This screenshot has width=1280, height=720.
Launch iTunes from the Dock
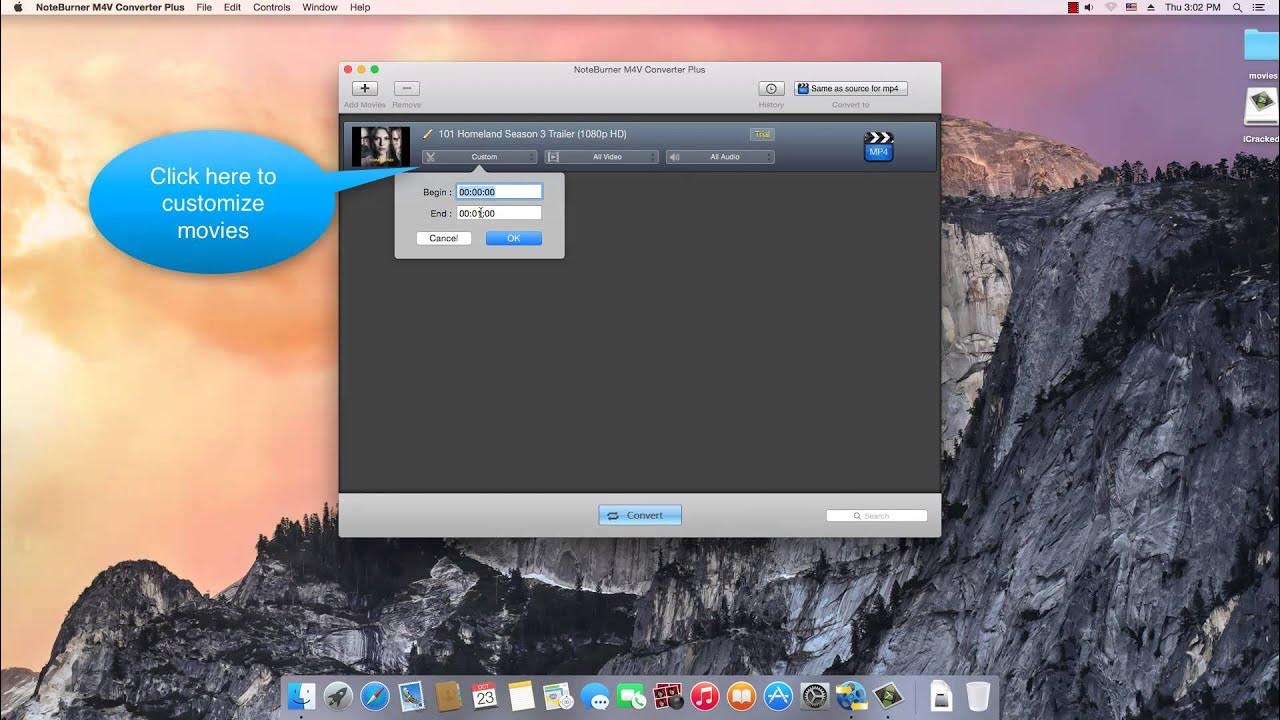pos(705,695)
